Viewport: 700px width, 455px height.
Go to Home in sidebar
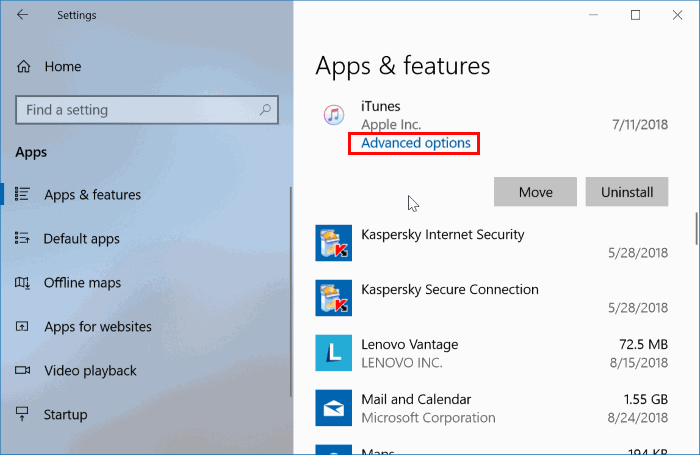click(x=63, y=67)
